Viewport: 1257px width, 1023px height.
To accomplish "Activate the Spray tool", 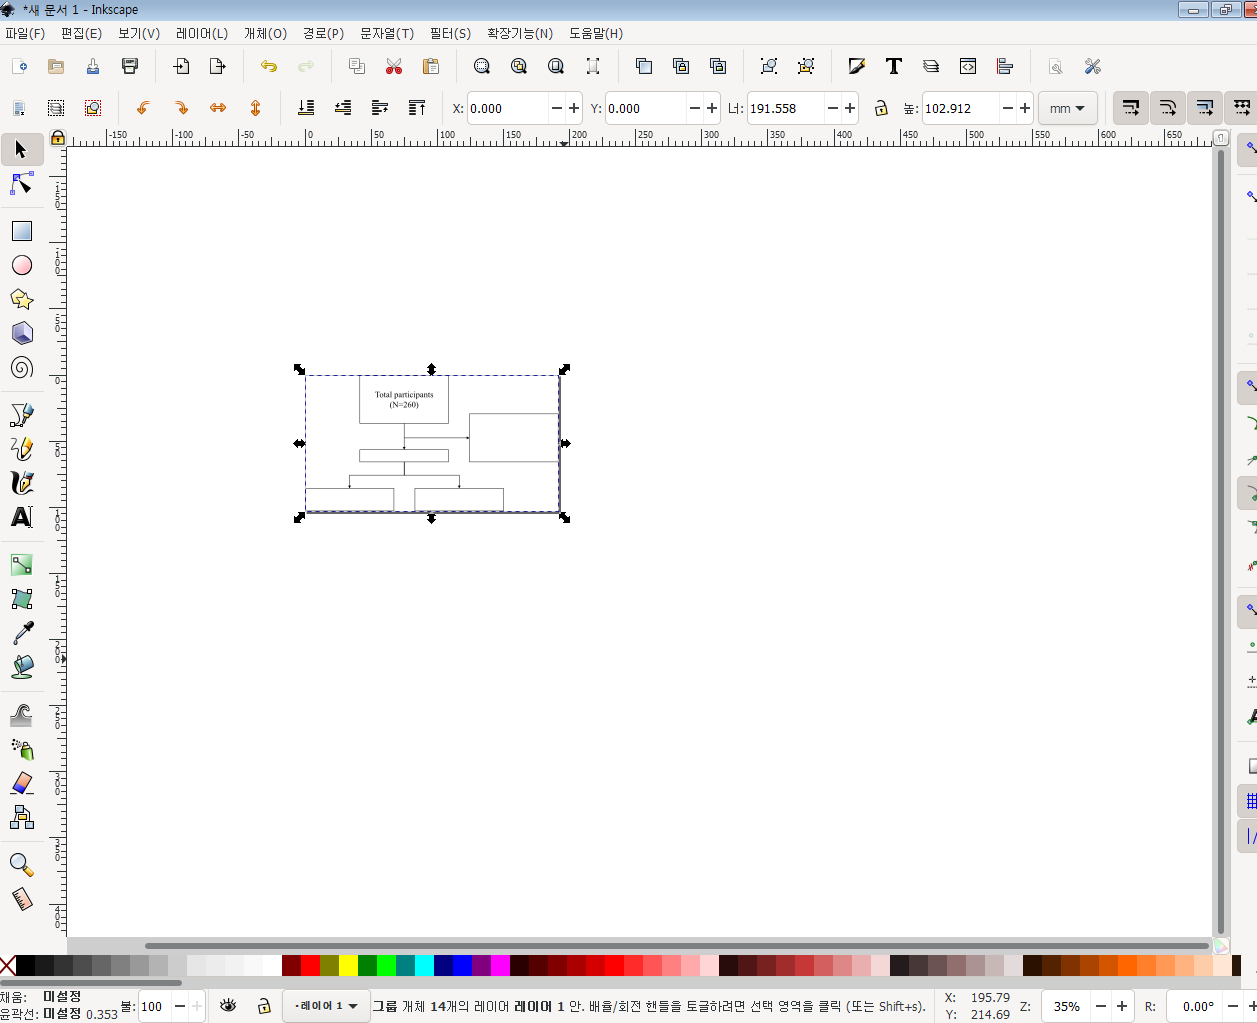I will pyautogui.click(x=21, y=749).
